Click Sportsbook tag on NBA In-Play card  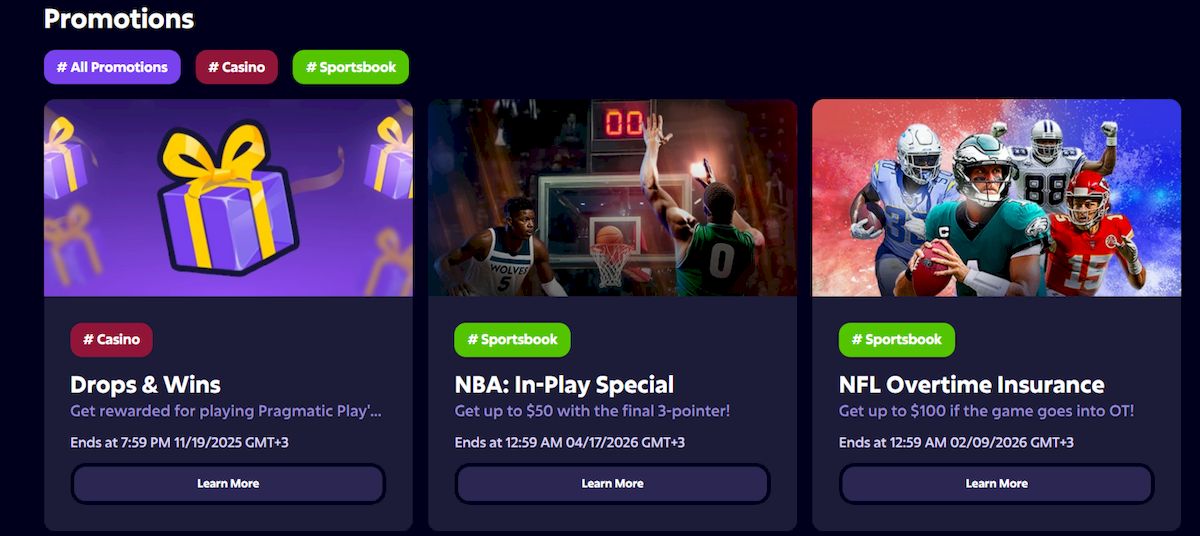(x=512, y=339)
